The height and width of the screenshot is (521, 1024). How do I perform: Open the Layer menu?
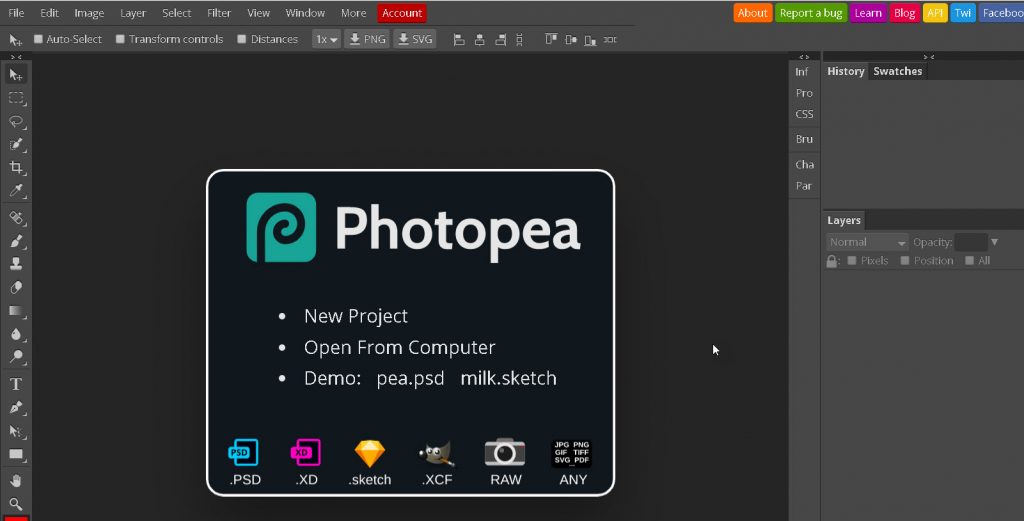[x=133, y=13]
